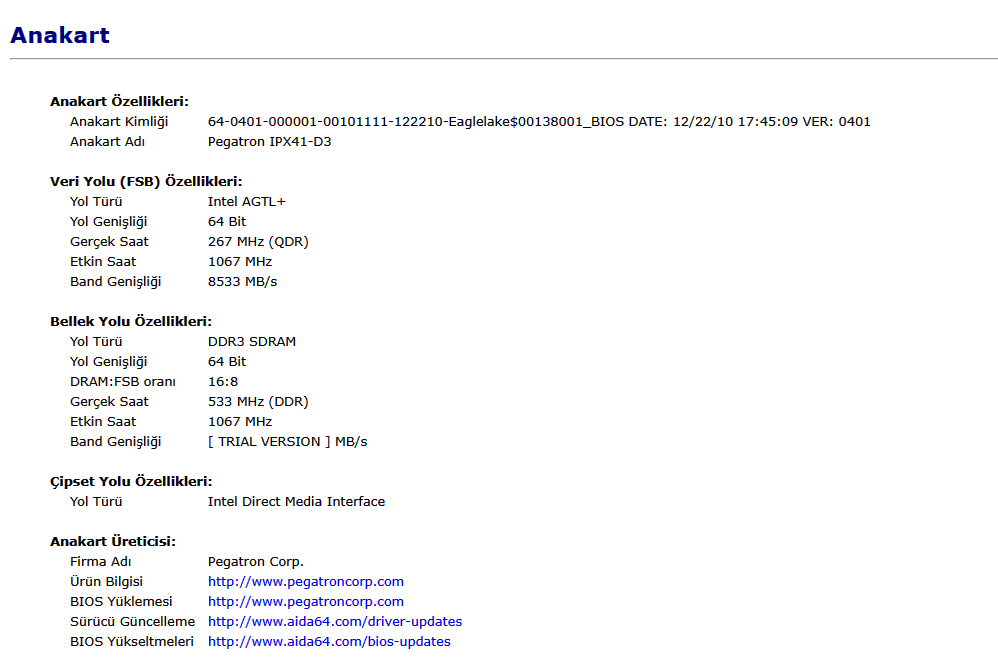Open the aida64.com driver-updates link

[335, 622]
